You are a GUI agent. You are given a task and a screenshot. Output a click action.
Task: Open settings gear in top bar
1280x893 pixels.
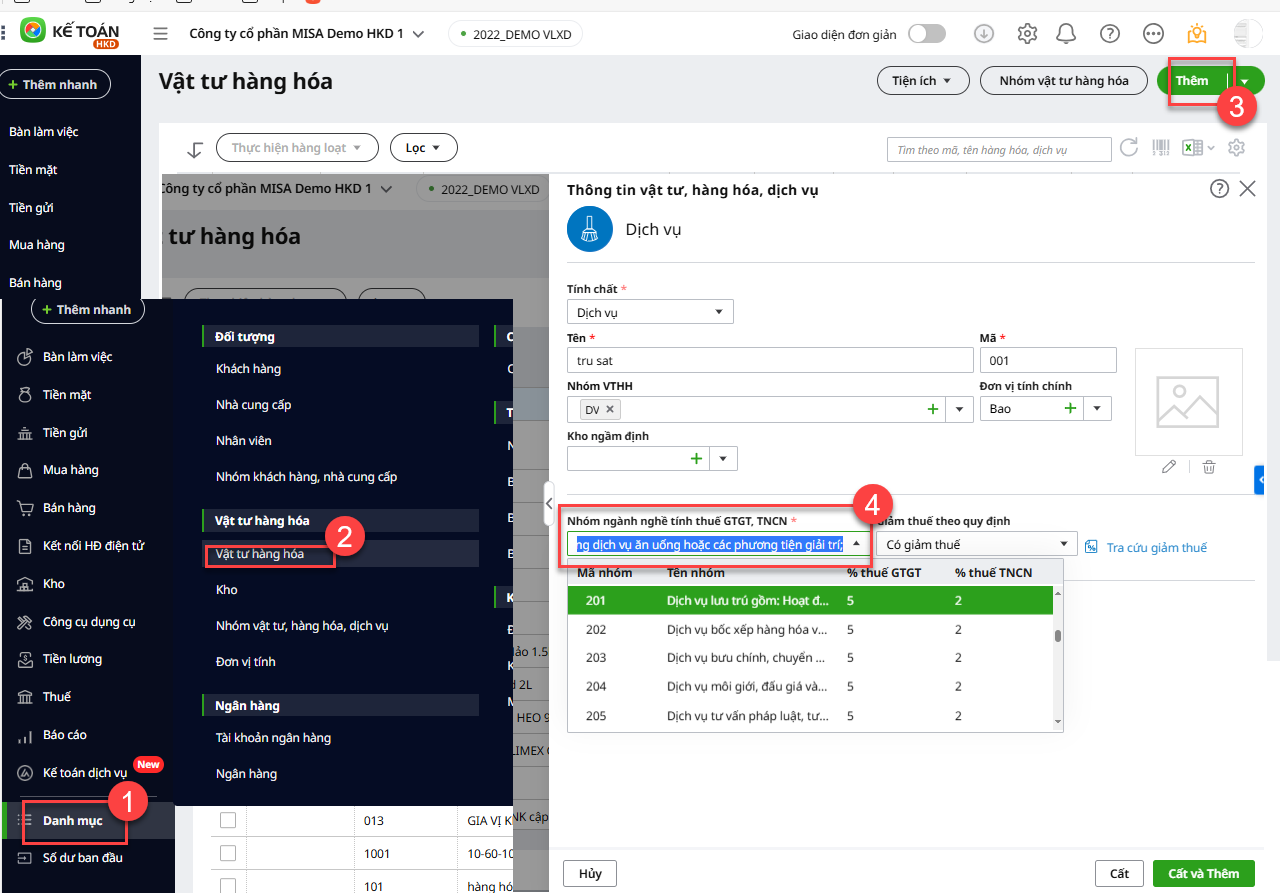click(1027, 34)
